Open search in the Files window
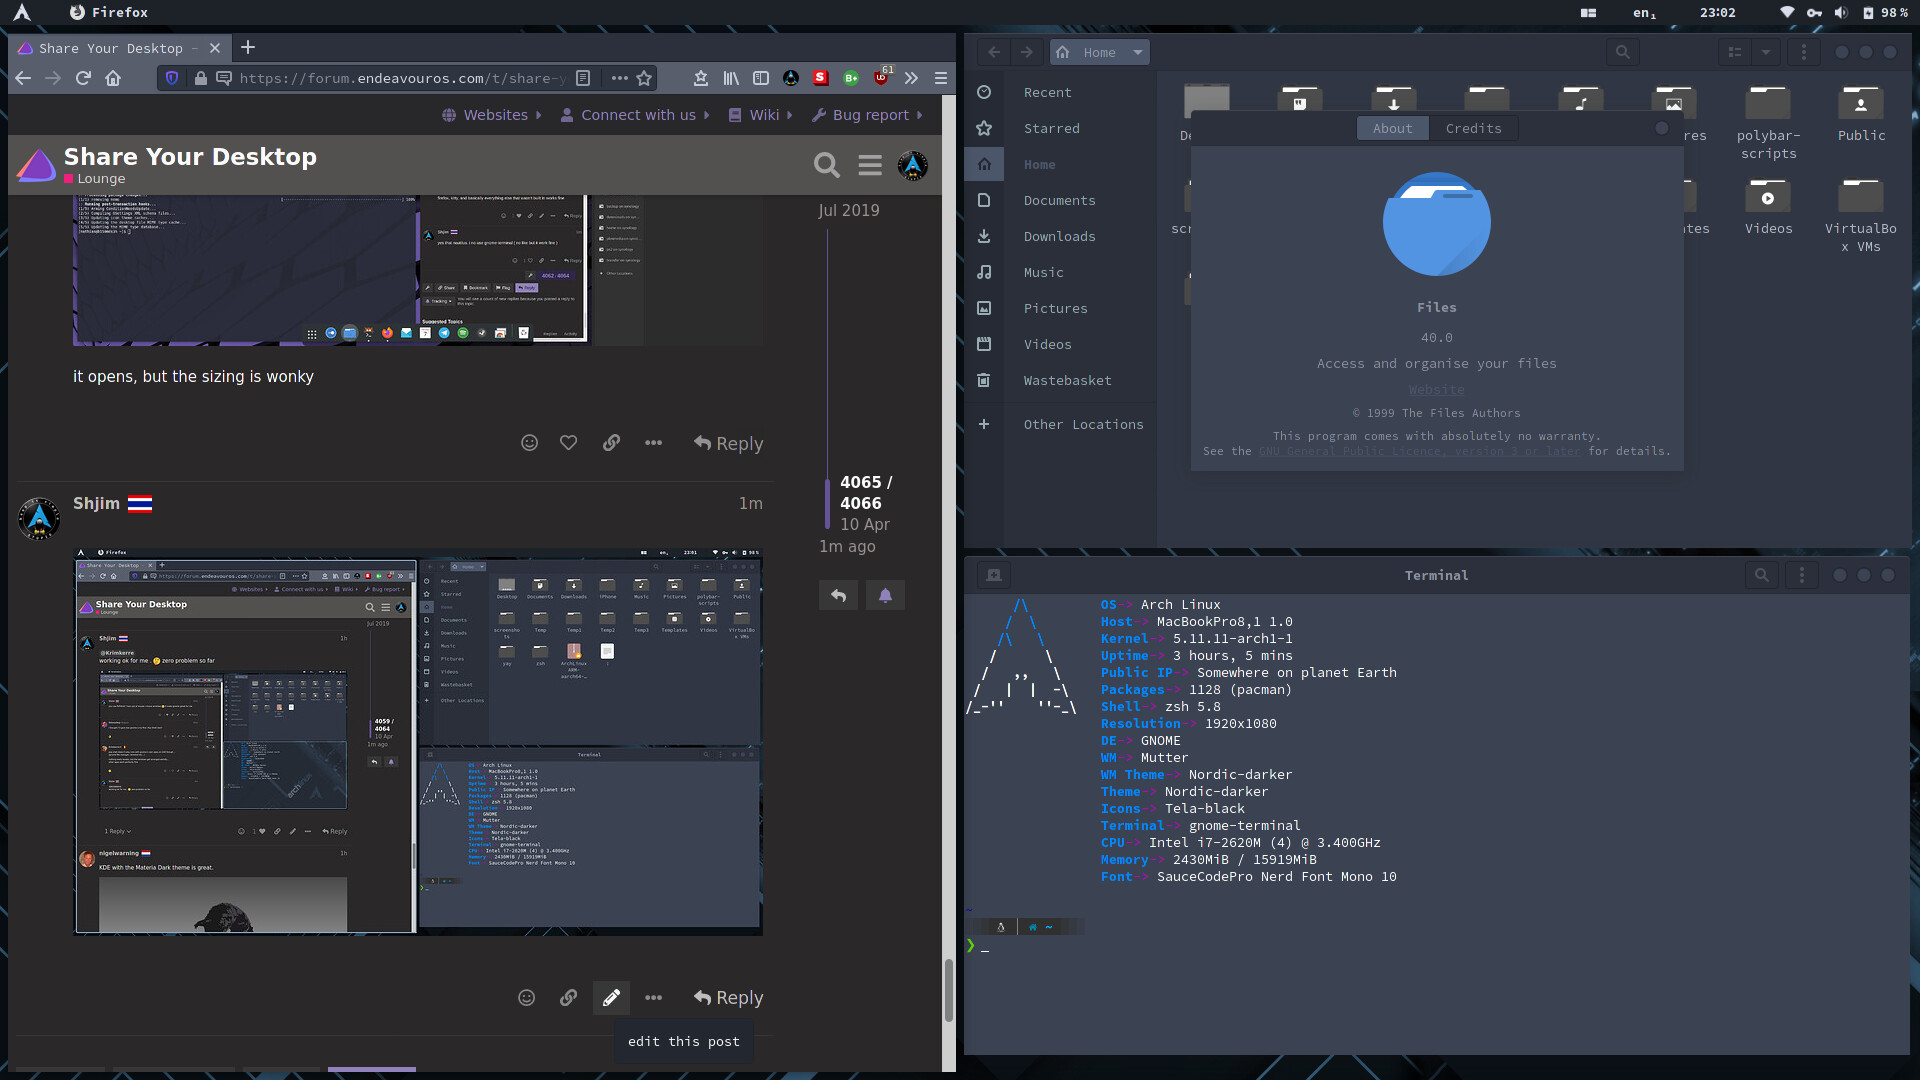This screenshot has width=1920, height=1080. coord(1623,52)
